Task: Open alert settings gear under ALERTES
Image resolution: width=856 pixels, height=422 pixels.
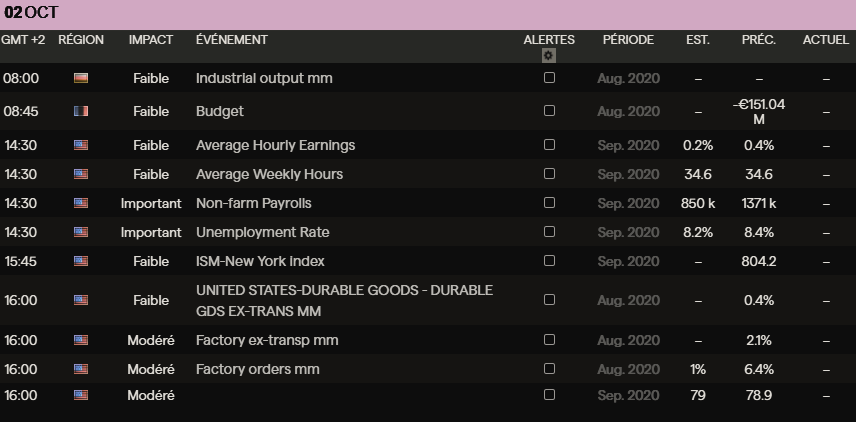Action: point(548,56)
